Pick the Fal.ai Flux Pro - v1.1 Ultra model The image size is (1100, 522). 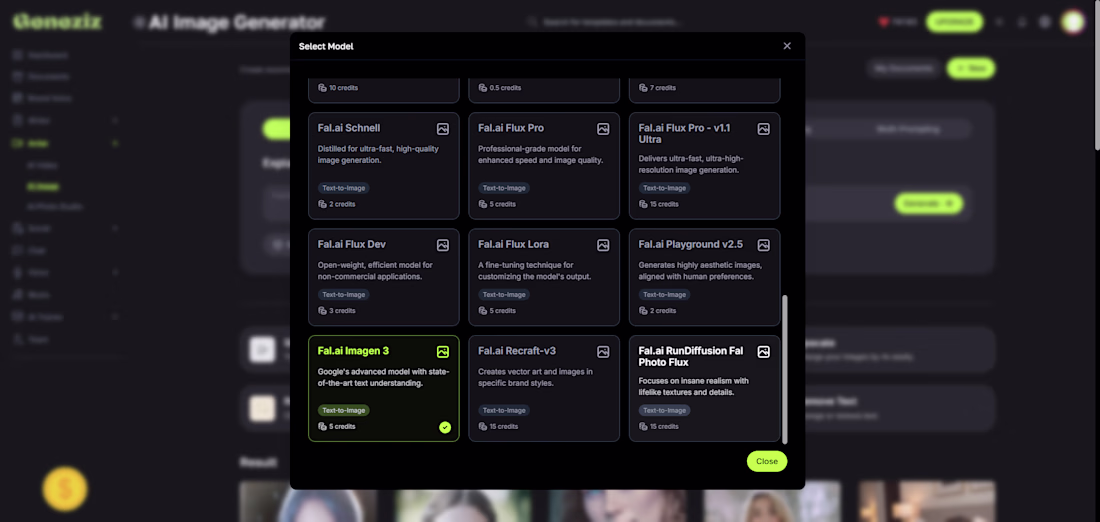704,166
